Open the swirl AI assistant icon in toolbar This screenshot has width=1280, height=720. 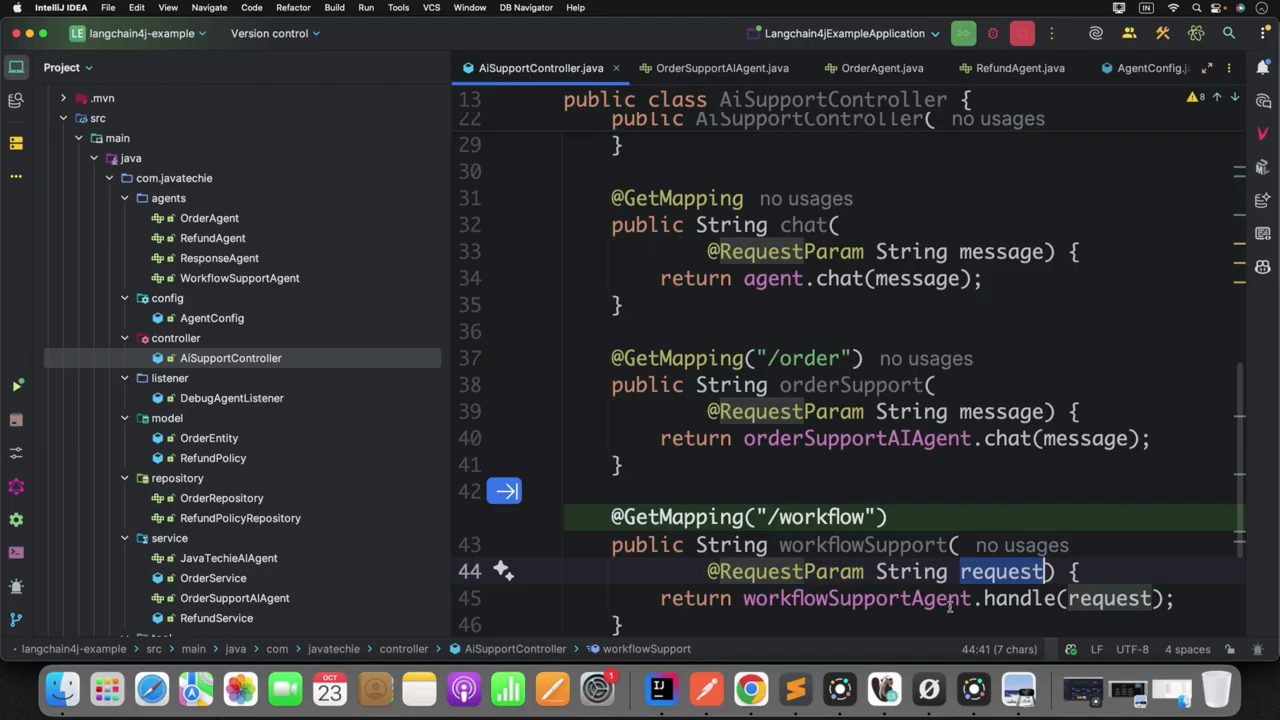1096,33
